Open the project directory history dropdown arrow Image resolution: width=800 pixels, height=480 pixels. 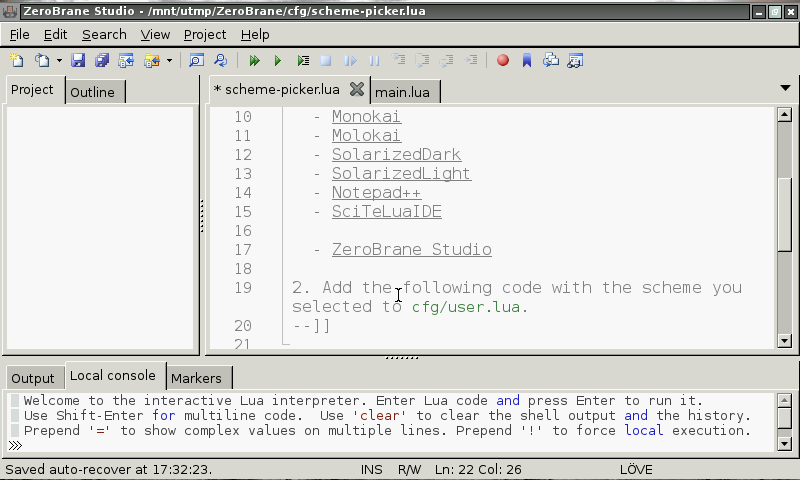coord(169,61)
